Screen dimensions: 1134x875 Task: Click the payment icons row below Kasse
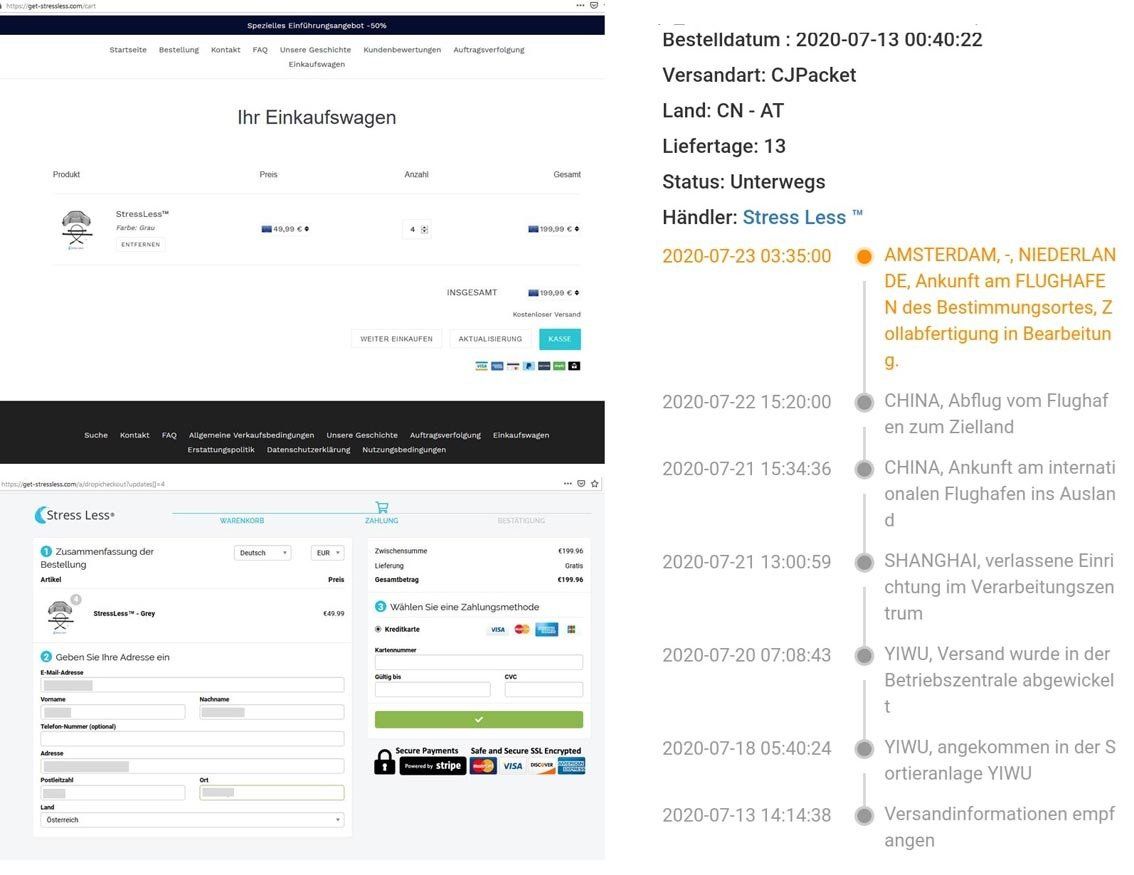(528, 366)
